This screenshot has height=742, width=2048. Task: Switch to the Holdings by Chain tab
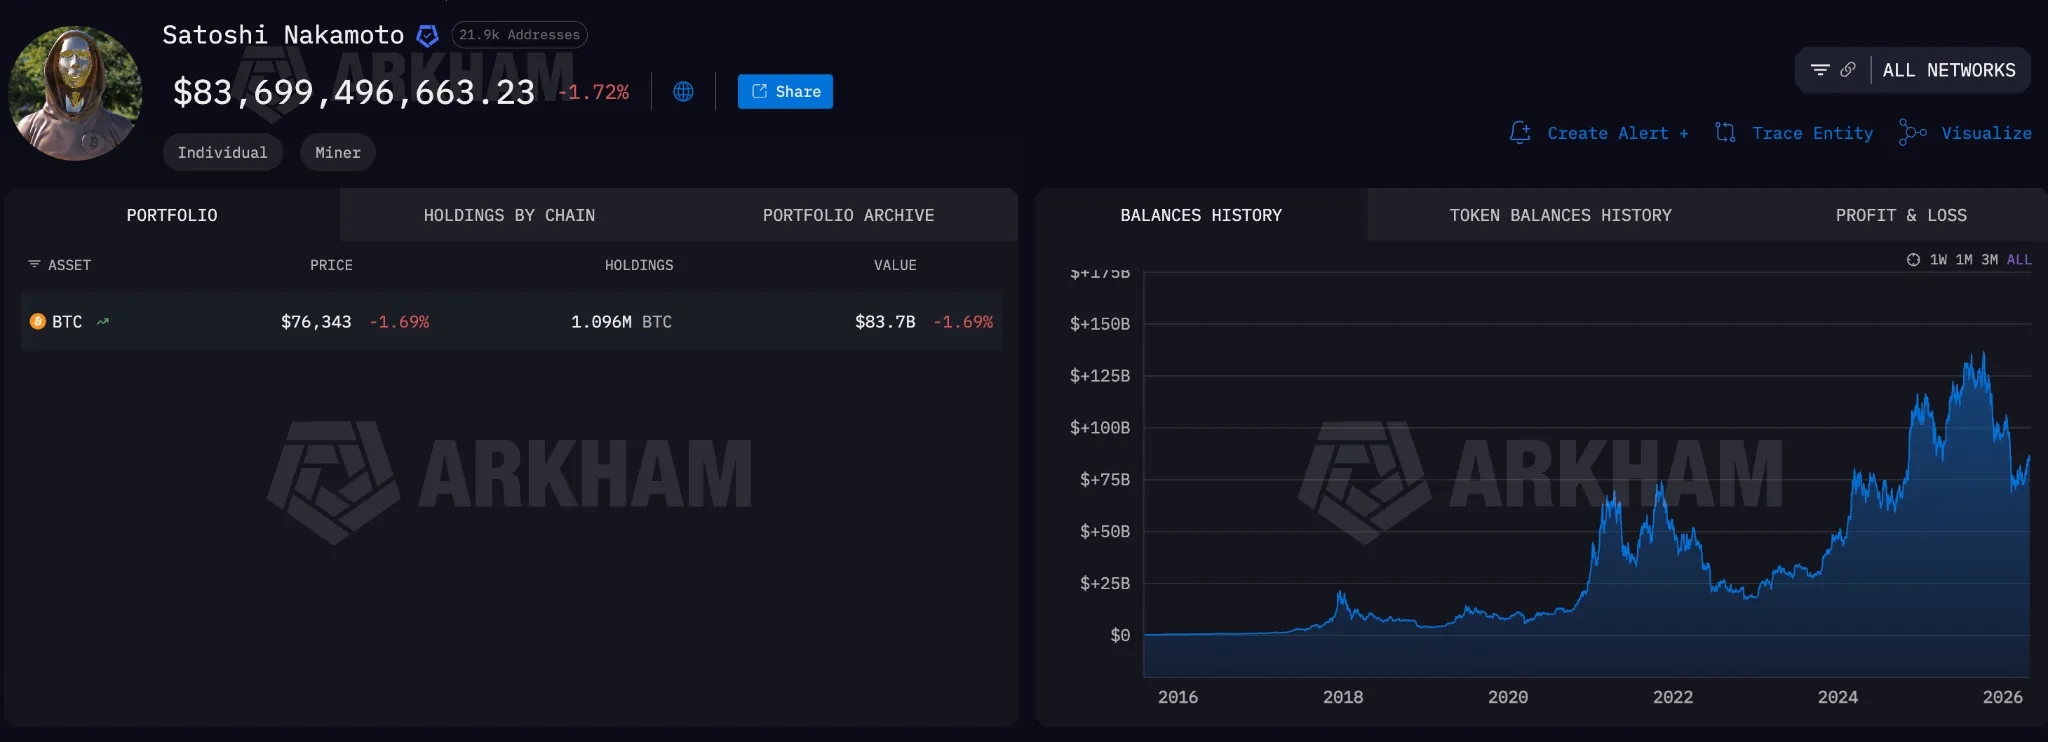click(509, 214)
